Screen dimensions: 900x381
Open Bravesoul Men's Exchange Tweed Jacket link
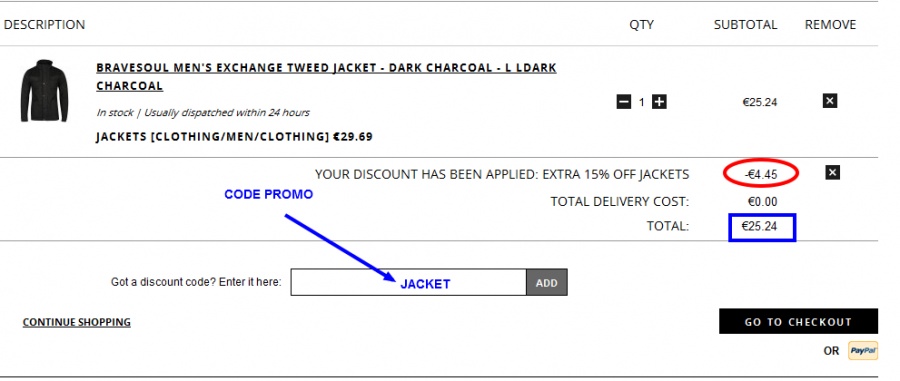point(326,76)
